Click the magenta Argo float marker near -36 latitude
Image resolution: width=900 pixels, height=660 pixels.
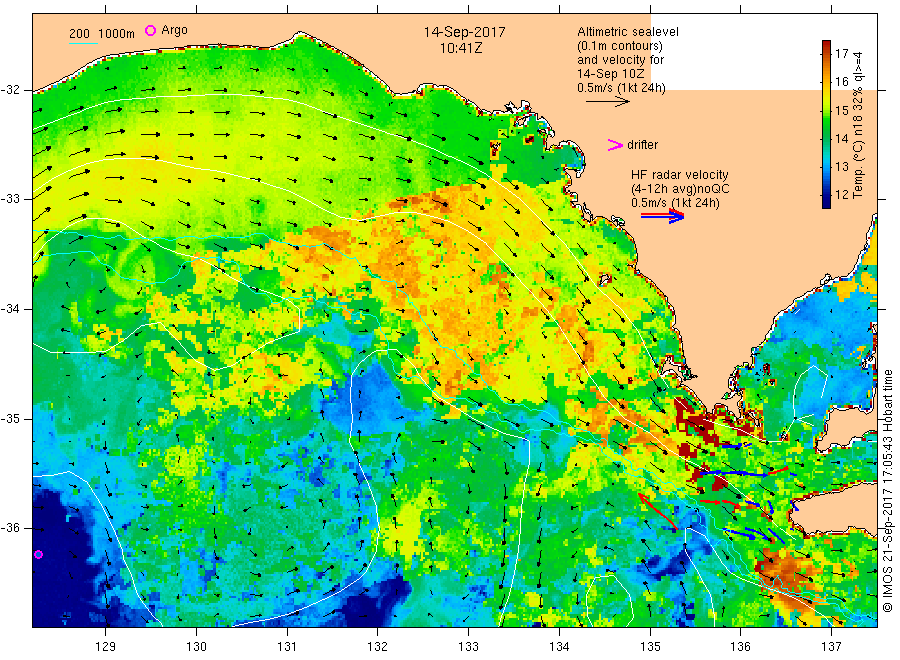(x=38, y=554)
